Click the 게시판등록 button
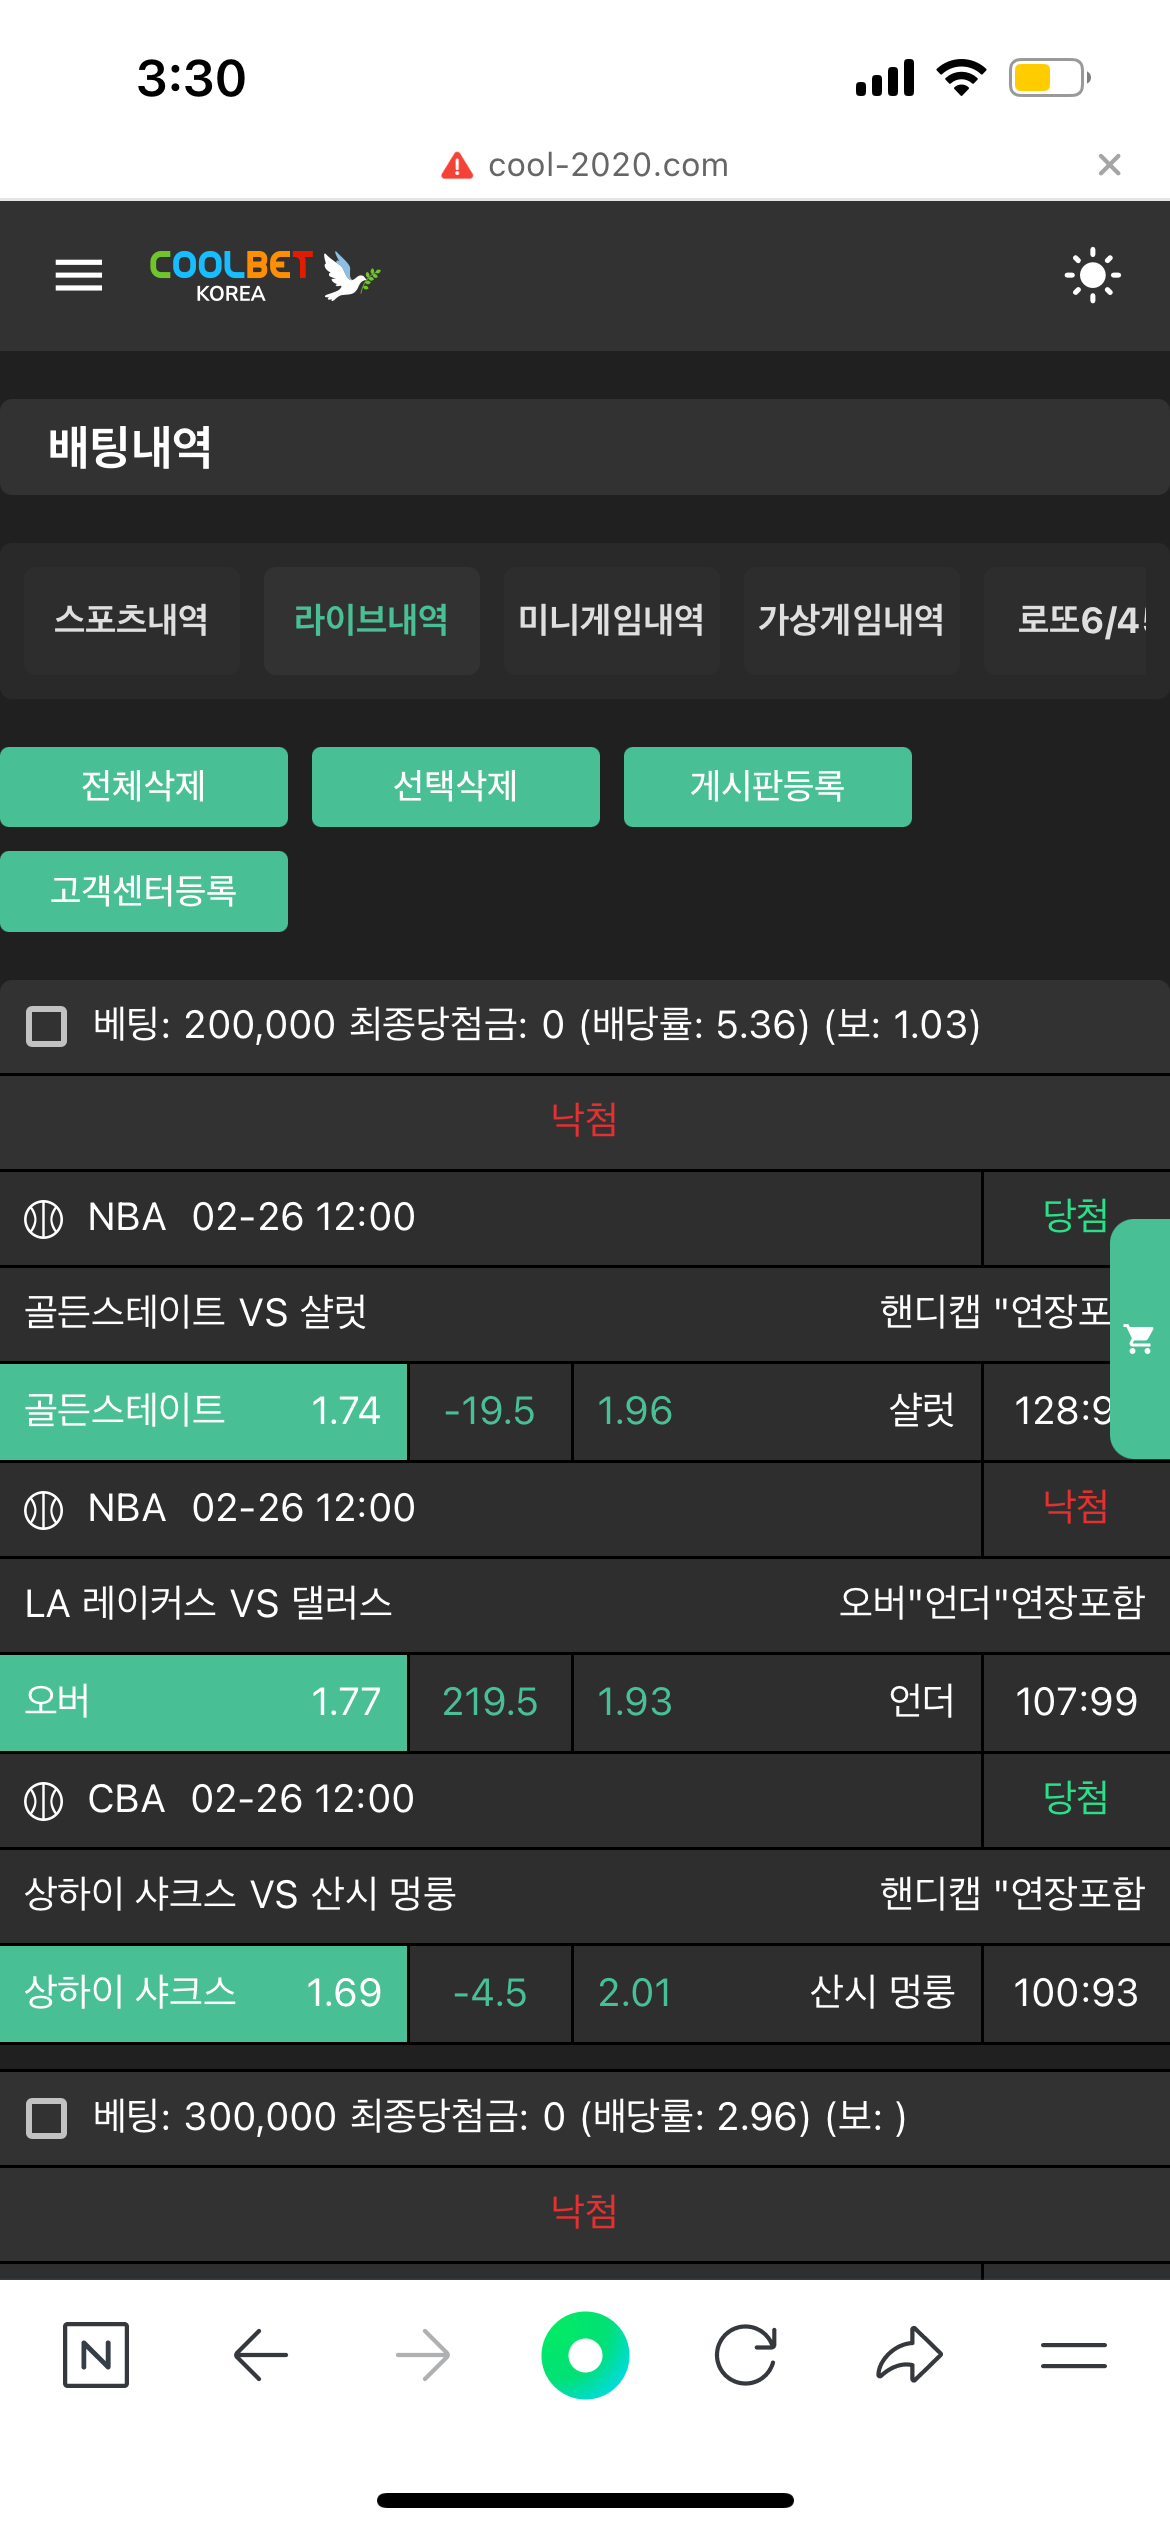 tap(767, 787)
